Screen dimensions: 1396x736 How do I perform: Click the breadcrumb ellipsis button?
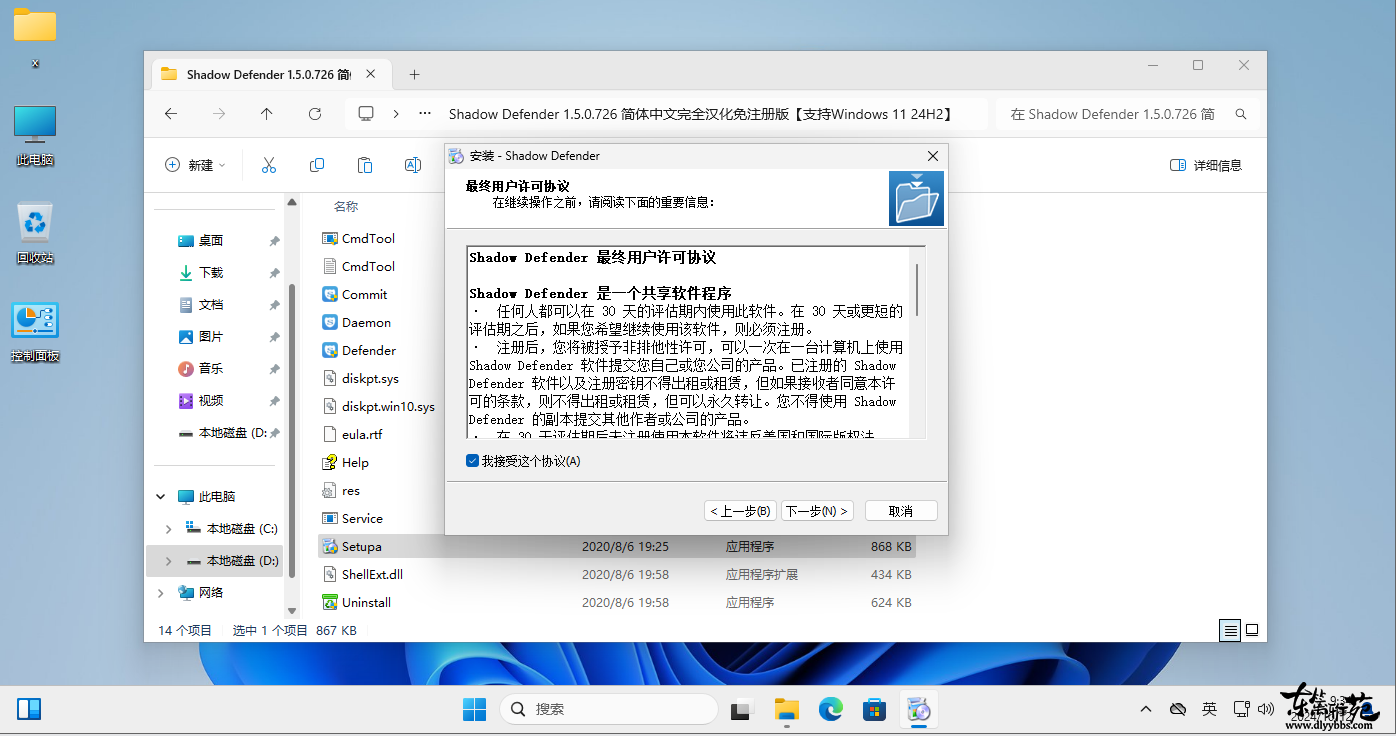click(x=425, y=114)
